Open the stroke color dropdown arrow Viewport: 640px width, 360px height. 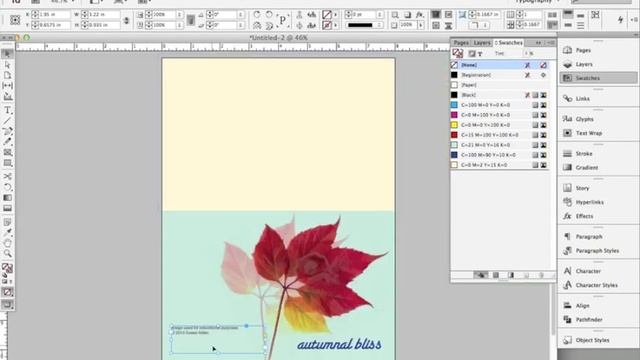pyautogui.click(x=336, y=25)
